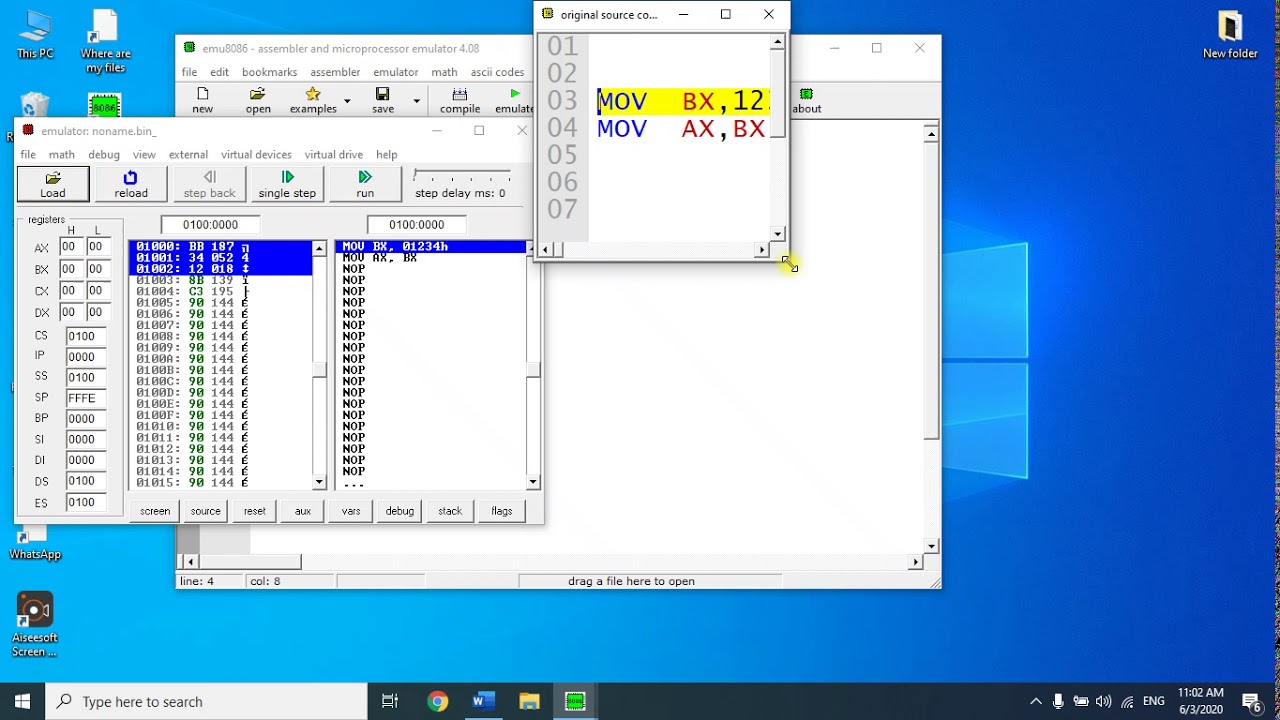Screen dimensions: 1280x720
Task: Open Google Chrome from the taskbar
Action: (437, 702)
